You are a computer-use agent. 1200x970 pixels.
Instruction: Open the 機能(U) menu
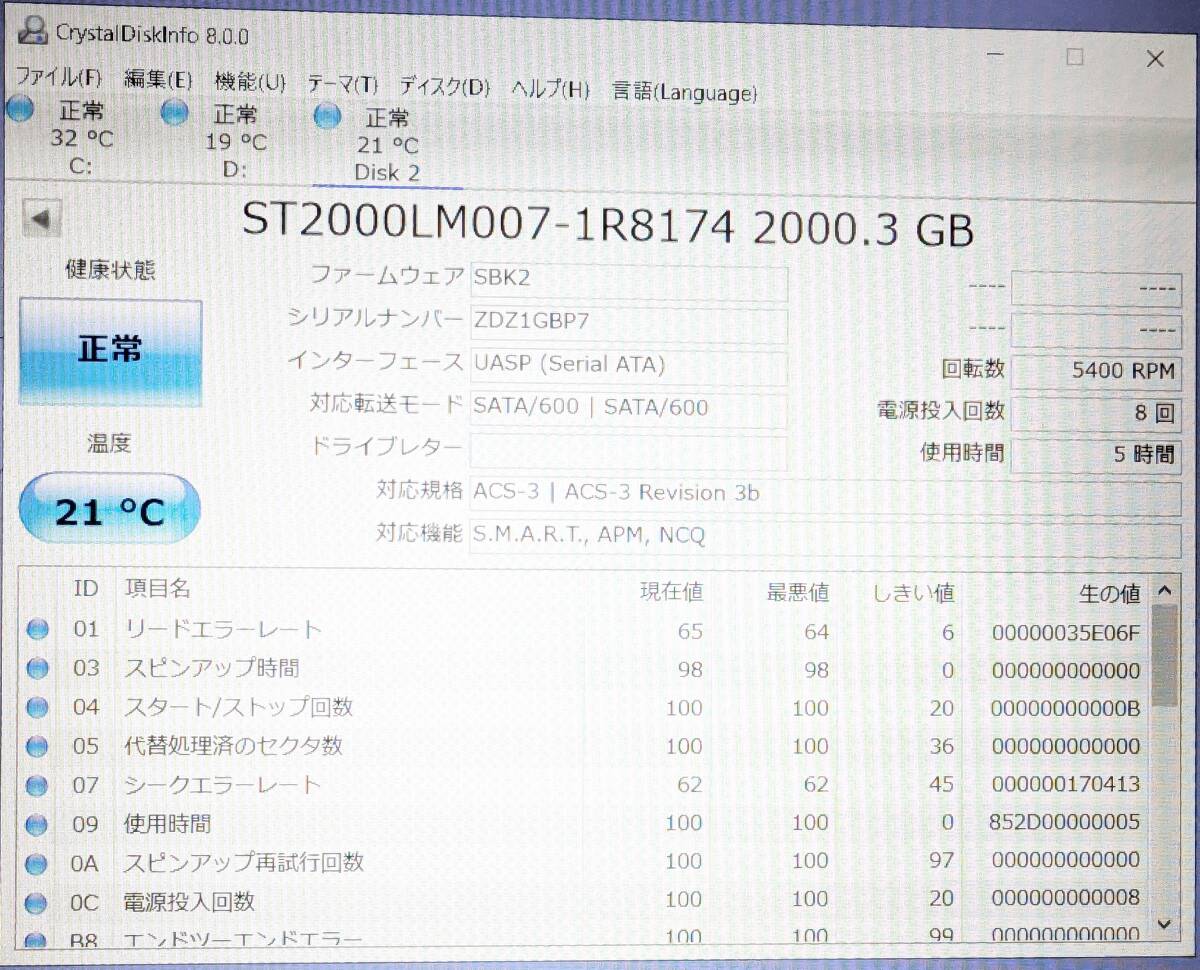tap(250, 83)
